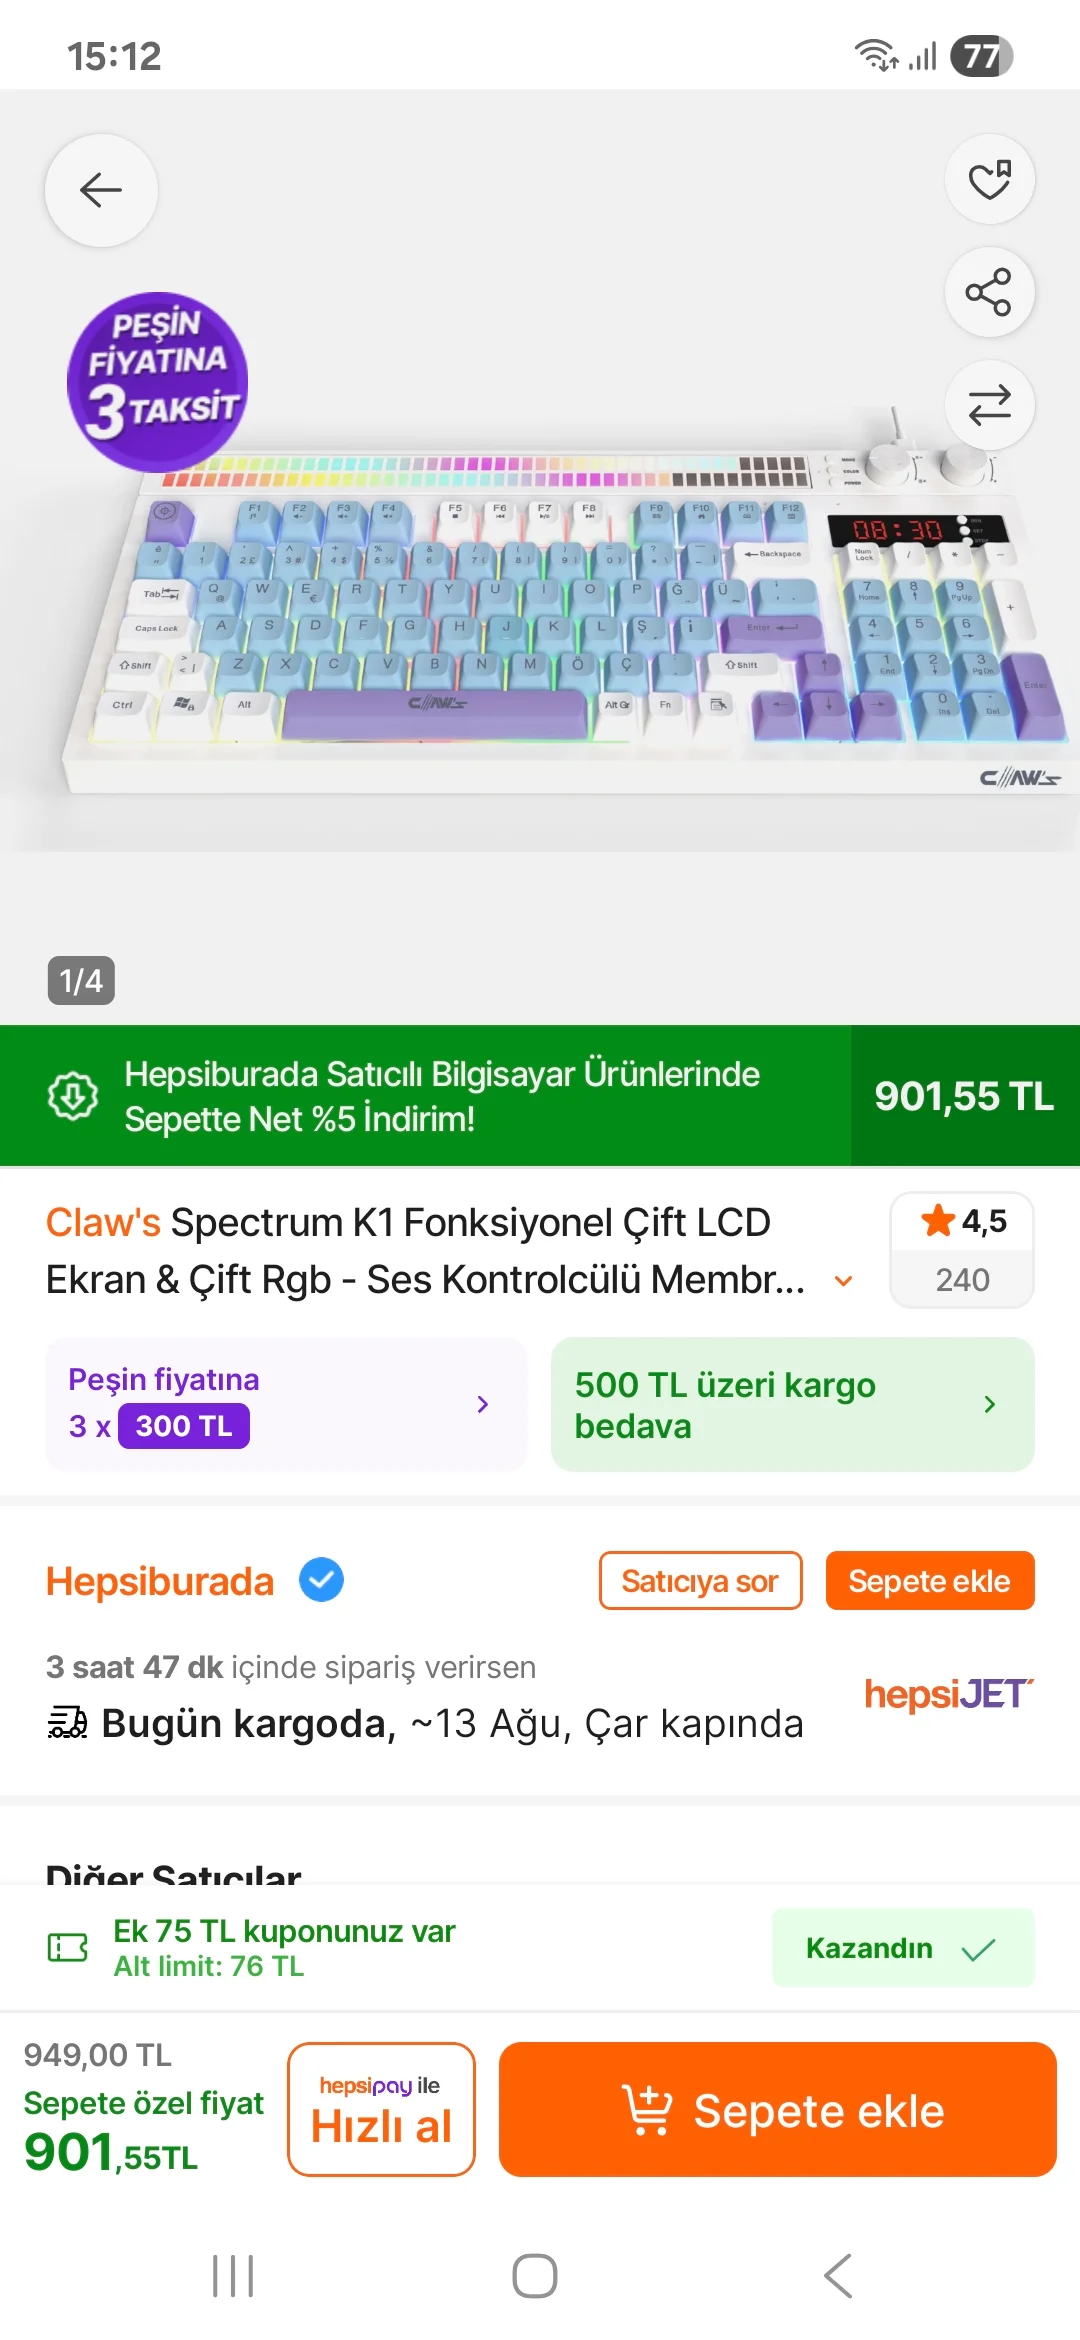
Task: Open Peşin fiyatına installment details
Action: coord(286,1404)
